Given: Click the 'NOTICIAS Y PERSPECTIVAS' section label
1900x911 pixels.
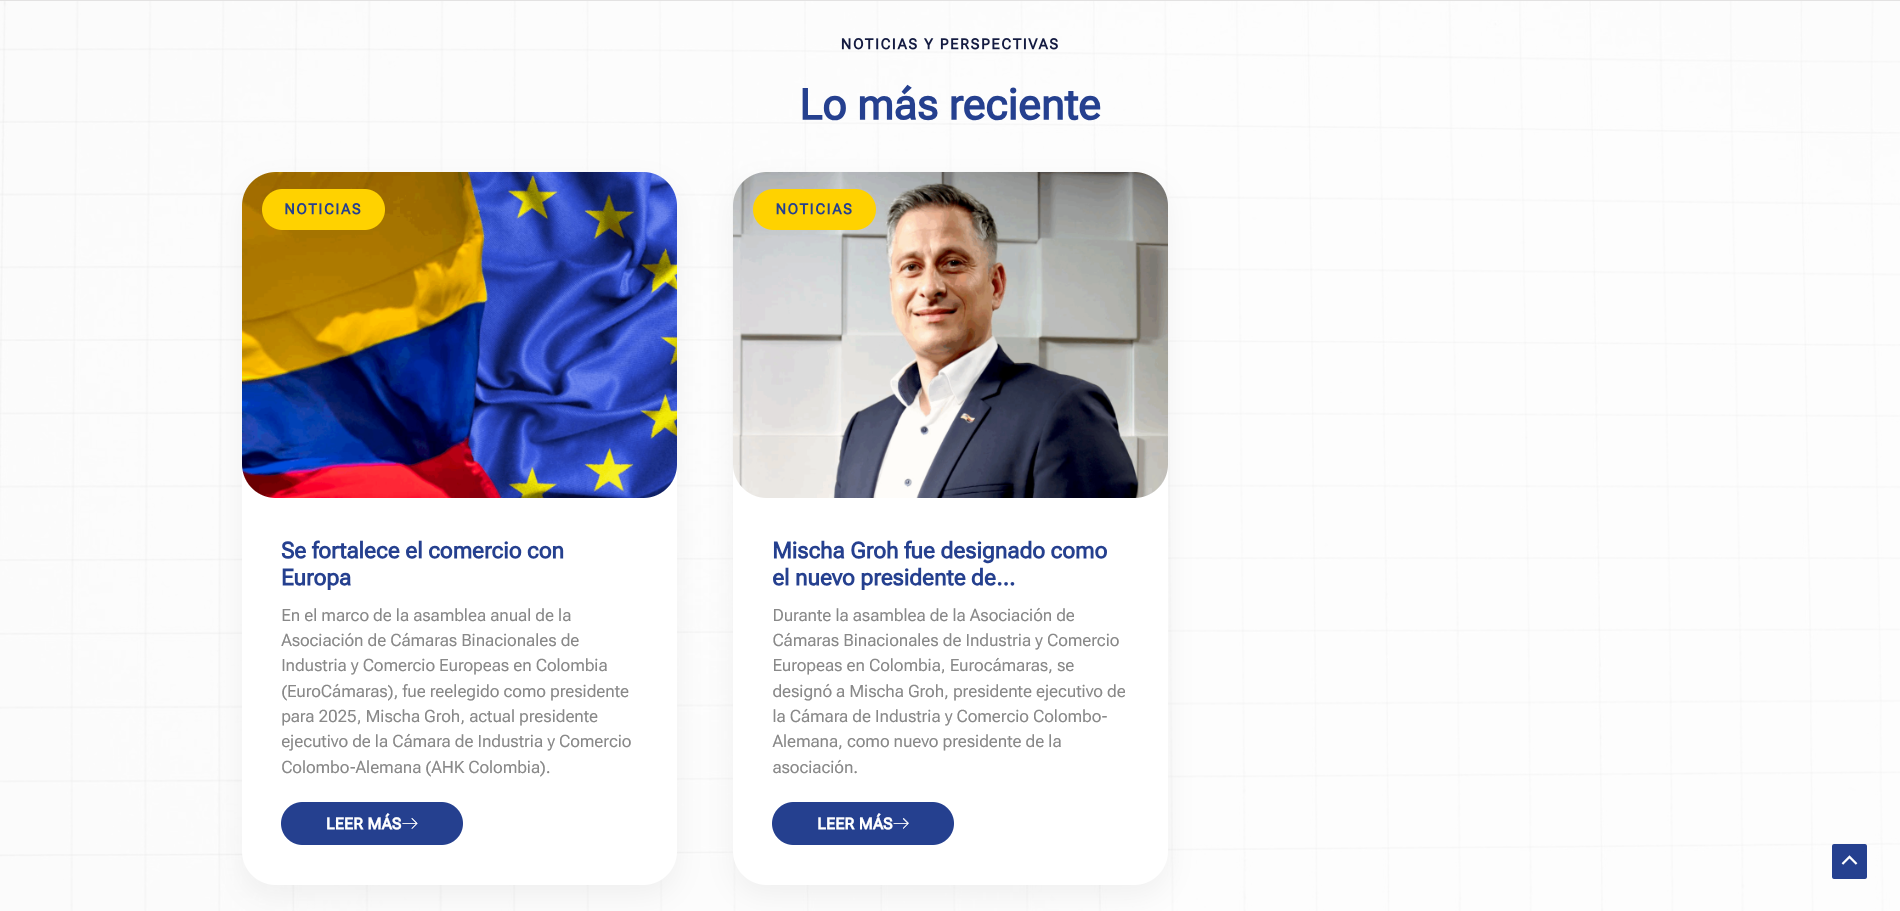Looking at the screenshot, I should tap(950, 44).
